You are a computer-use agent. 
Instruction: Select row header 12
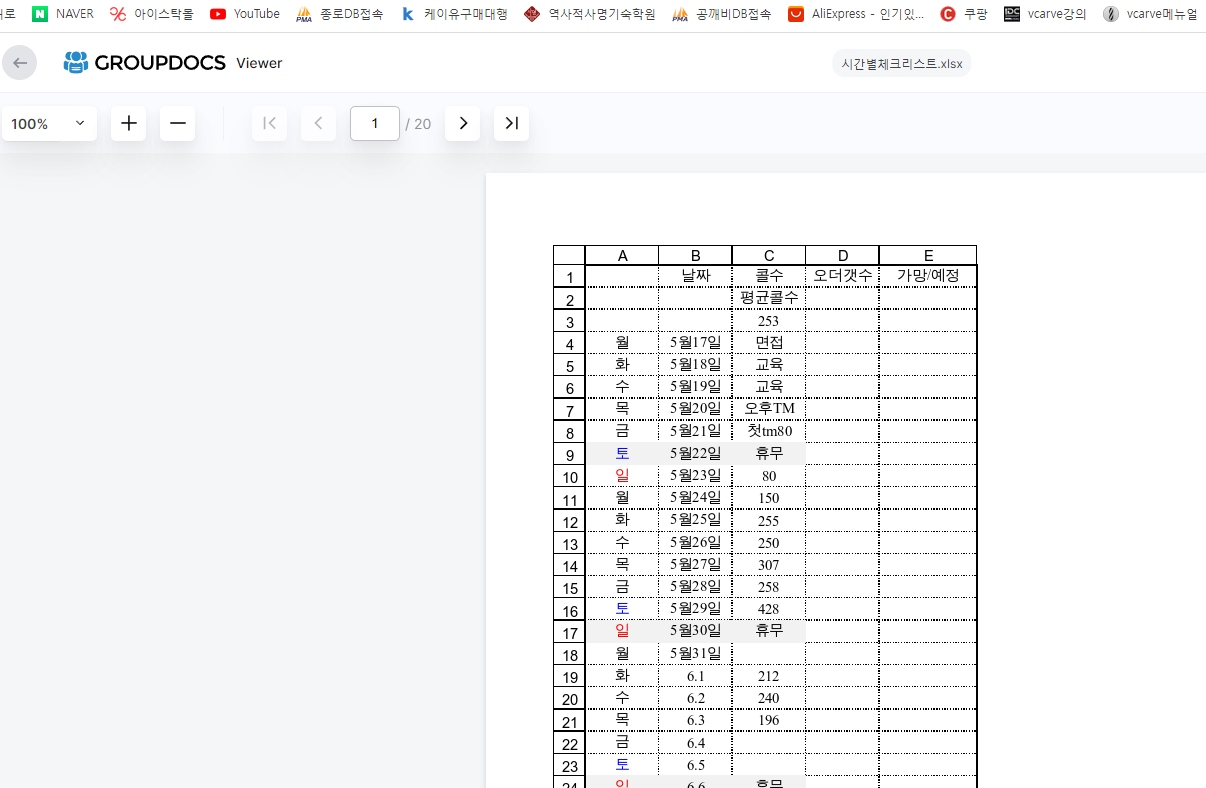[x=569, y=521]
